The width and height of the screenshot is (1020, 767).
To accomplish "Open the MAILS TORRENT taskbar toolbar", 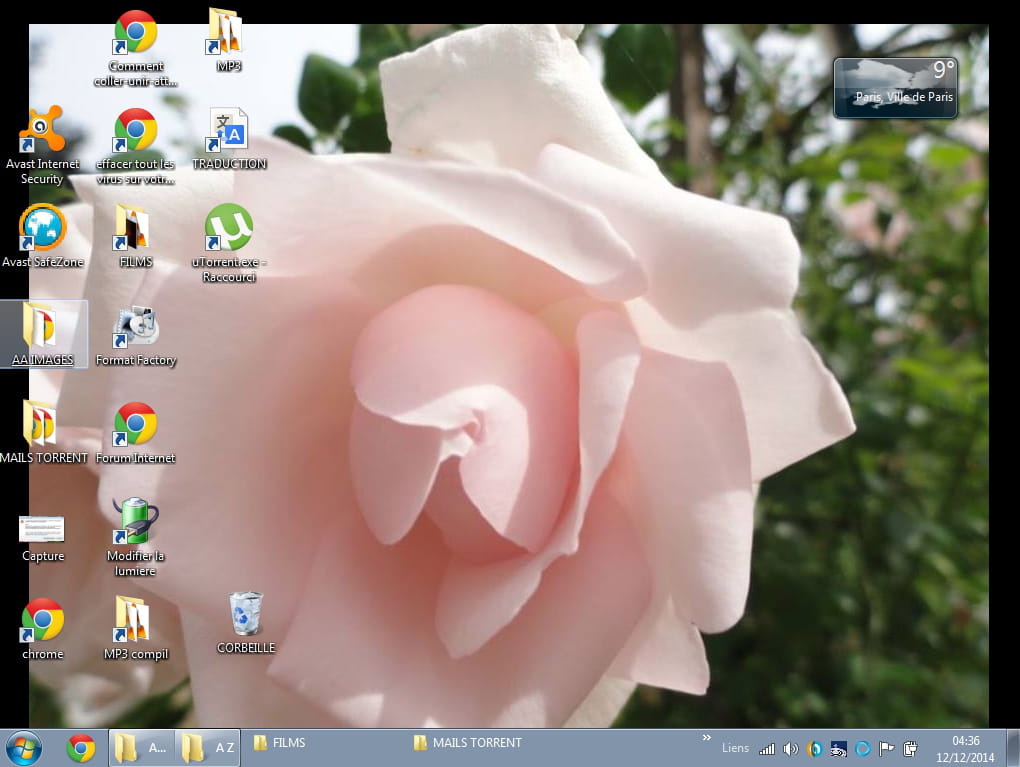I will coord(468,743).
